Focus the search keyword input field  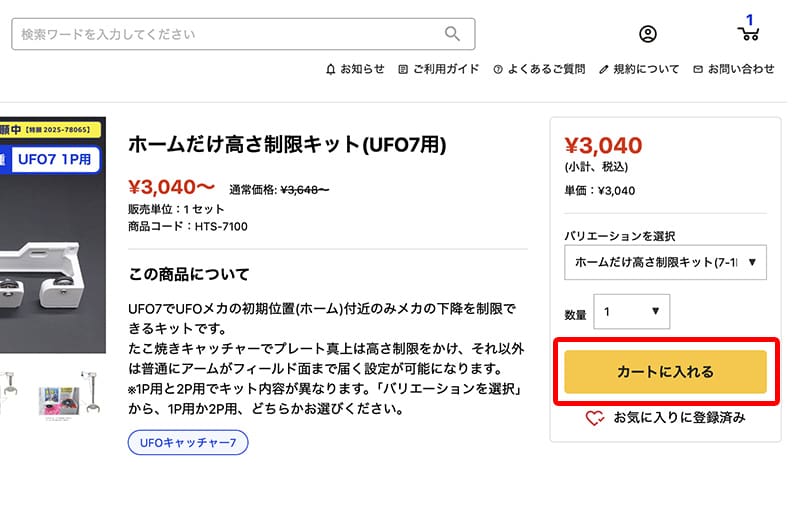coord(225,34)
